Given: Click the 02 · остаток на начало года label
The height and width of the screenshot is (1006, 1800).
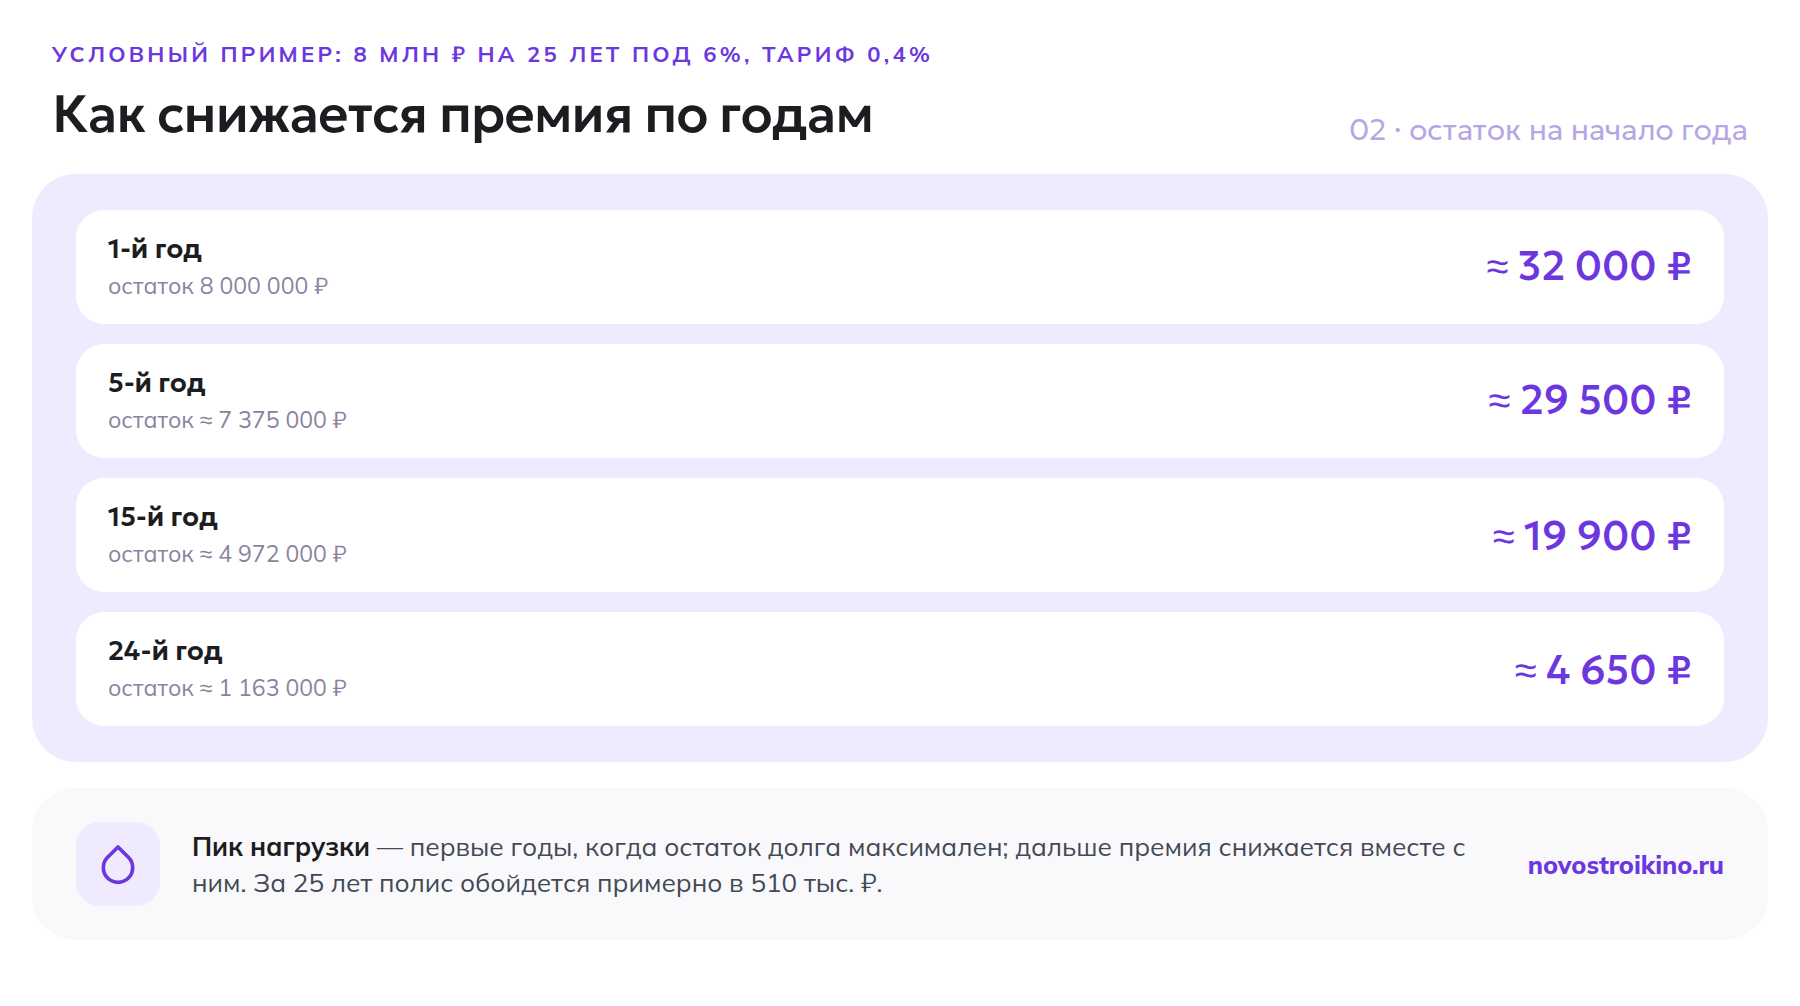Looking at the screenshot, I should click(1548, 131).
